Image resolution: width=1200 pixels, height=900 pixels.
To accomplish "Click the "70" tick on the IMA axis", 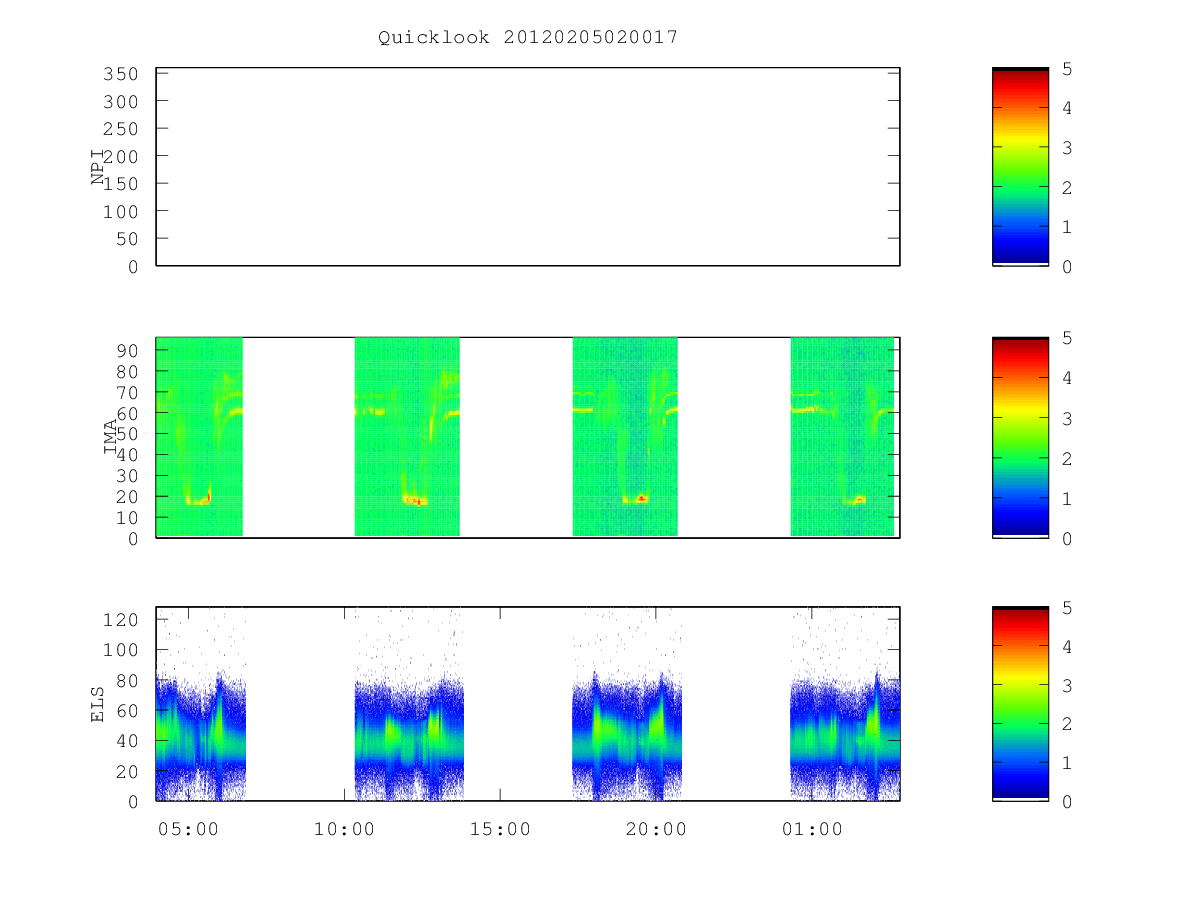I will click(126, 392).
